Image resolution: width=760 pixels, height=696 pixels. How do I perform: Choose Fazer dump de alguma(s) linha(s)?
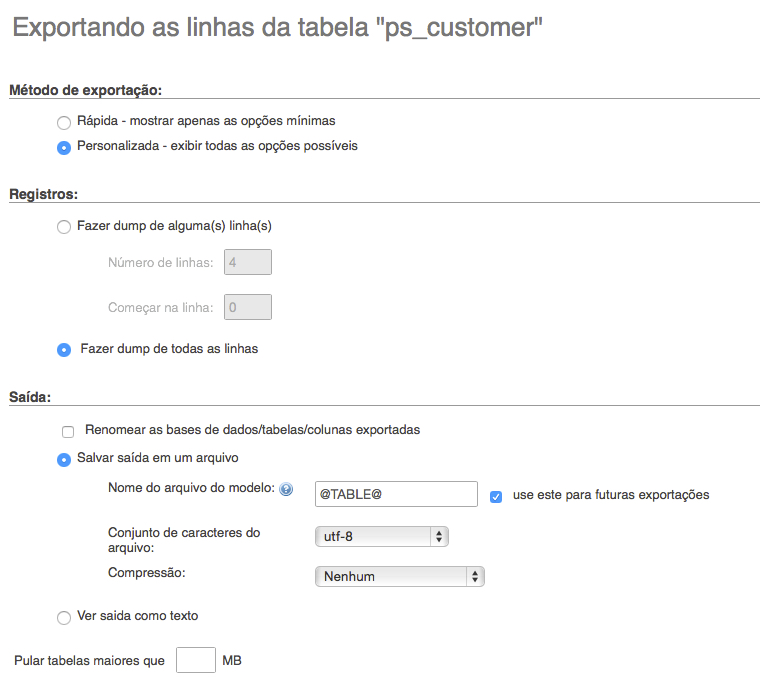(x=64, y=227)
